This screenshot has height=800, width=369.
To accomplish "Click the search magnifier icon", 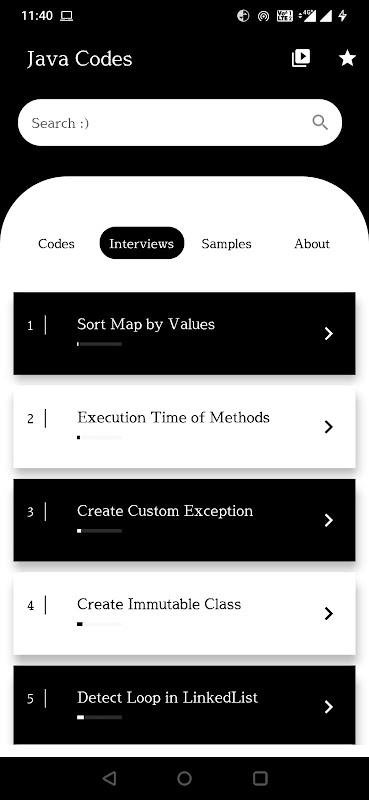I will (x=320, y=122).
